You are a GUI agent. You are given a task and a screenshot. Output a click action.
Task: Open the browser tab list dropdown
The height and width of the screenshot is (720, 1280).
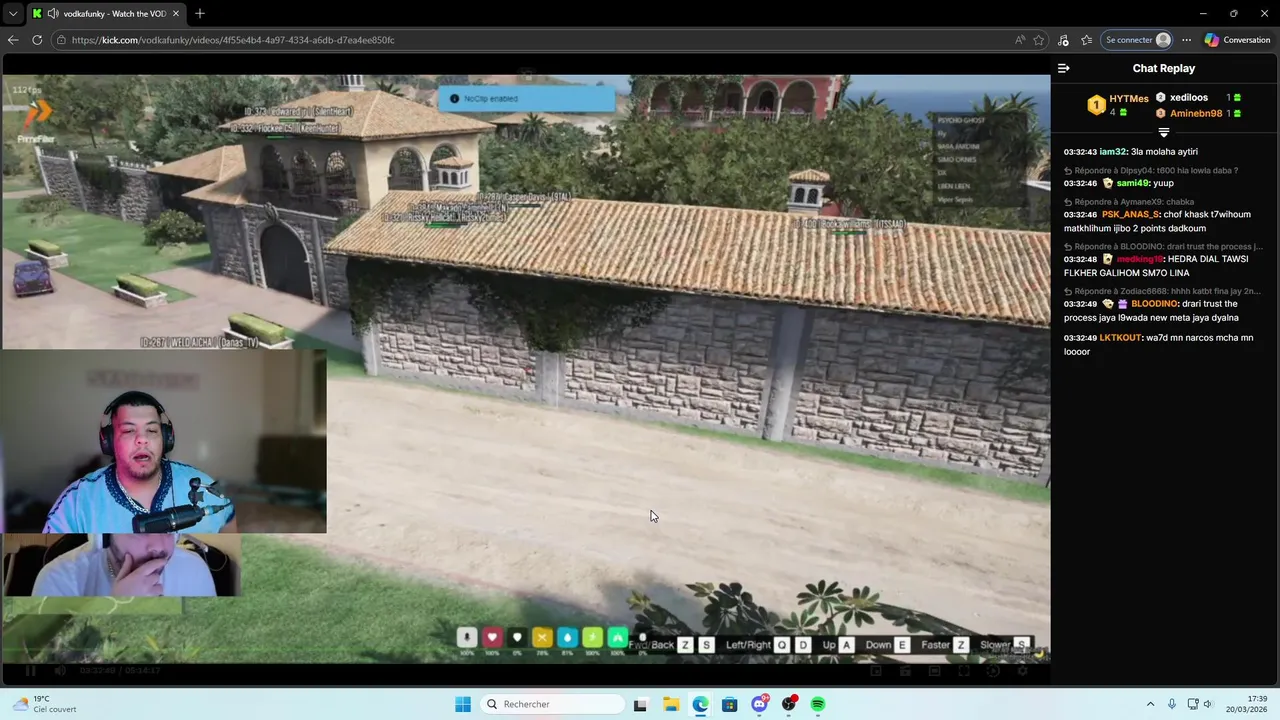pyautogui.click(x=13, y=14)
